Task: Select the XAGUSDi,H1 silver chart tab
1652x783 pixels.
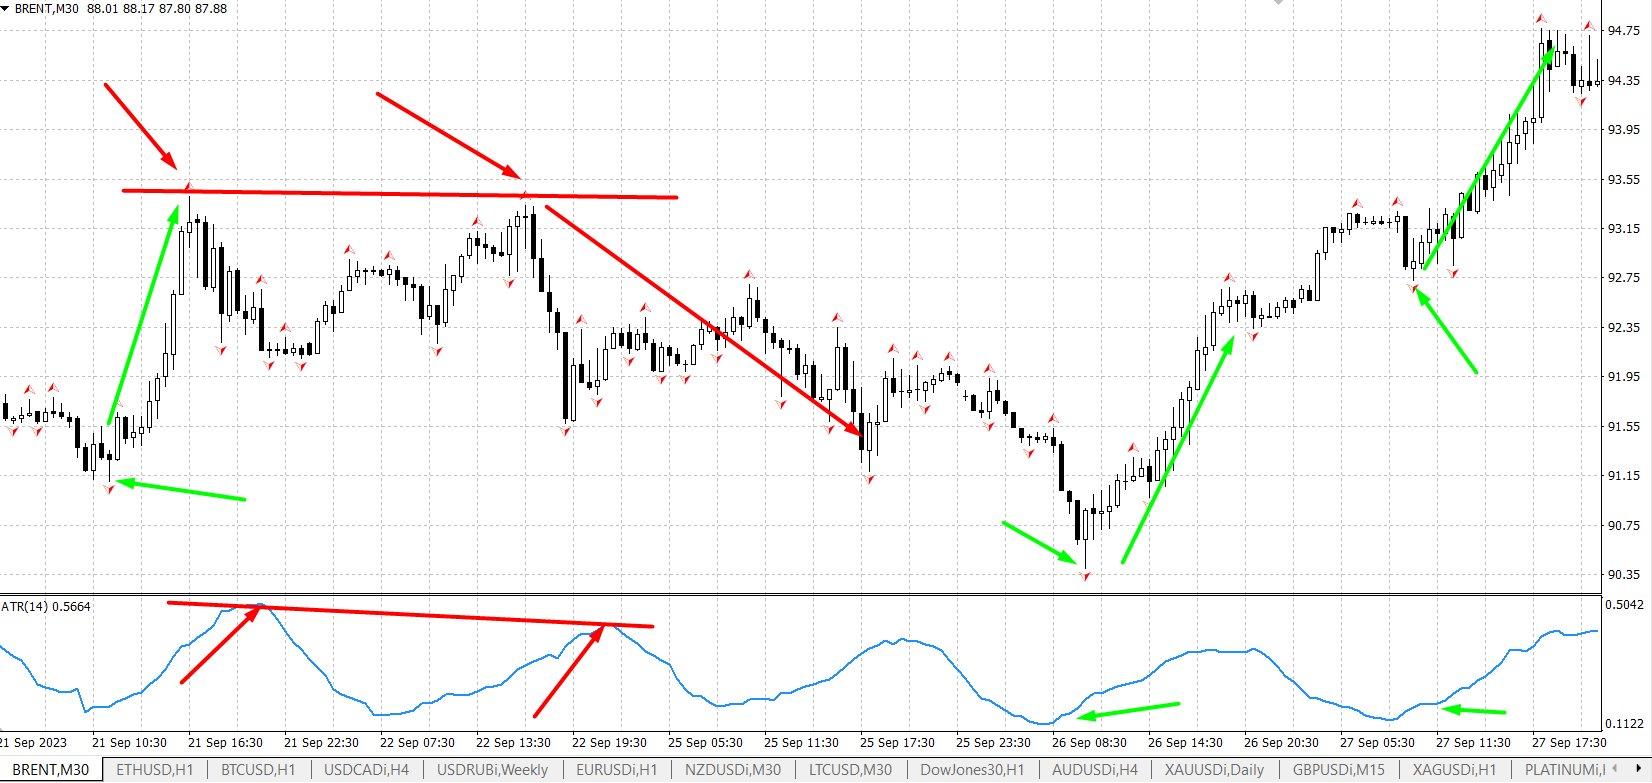Action: pyautogui.click(x=1454, y=770)
